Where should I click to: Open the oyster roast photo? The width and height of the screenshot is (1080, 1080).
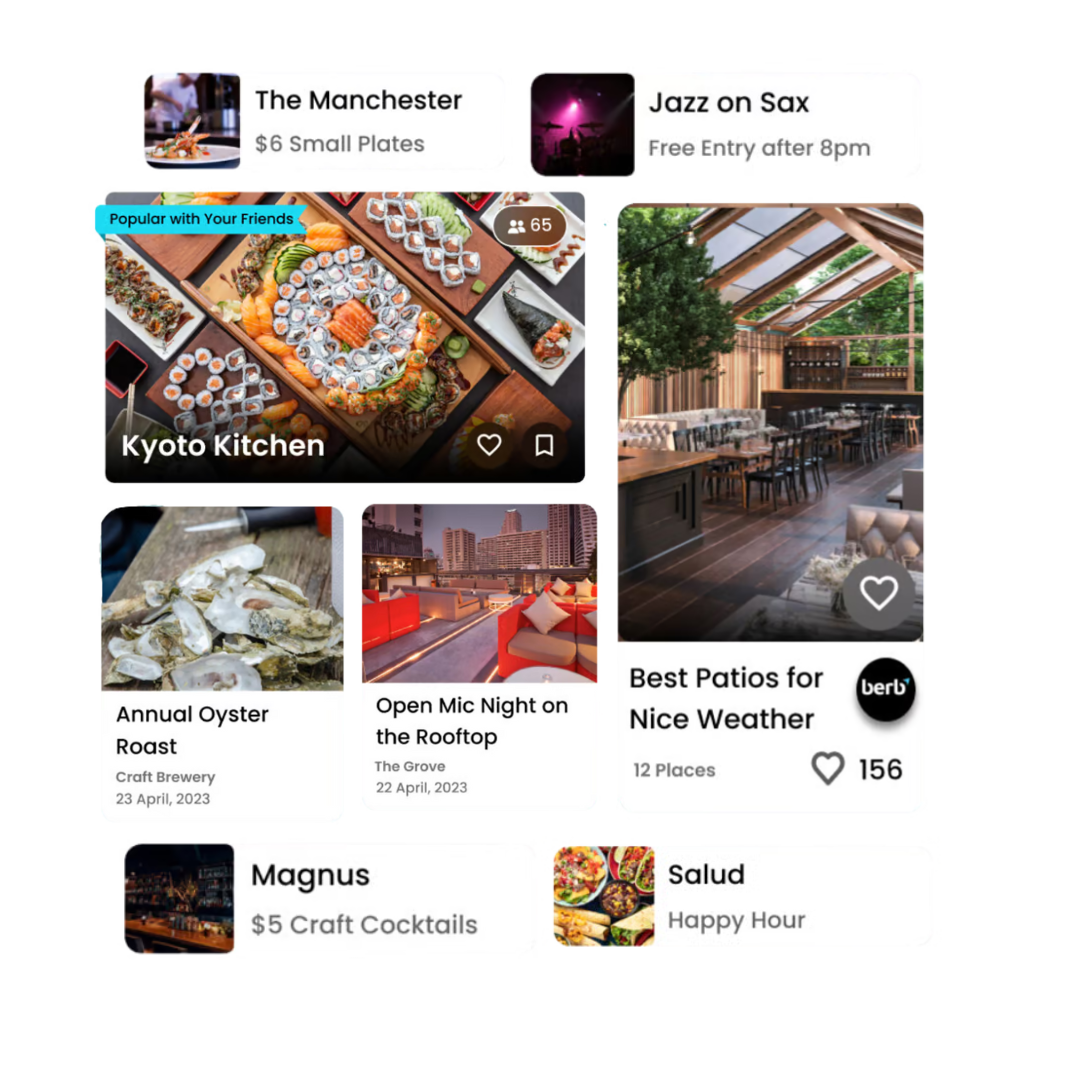222,599
